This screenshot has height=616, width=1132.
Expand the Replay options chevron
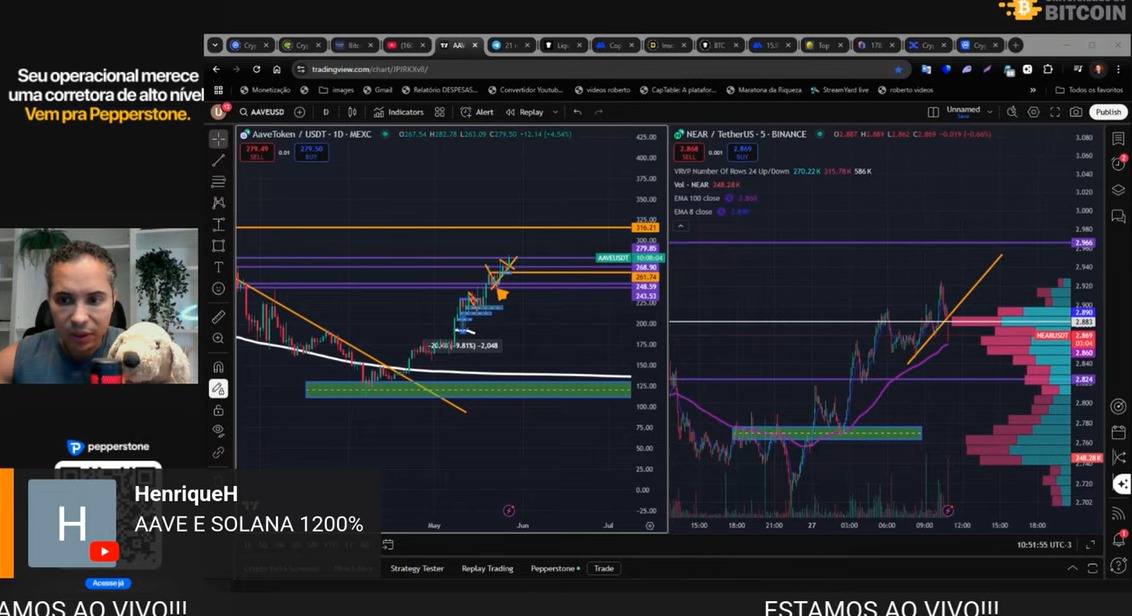554,112
